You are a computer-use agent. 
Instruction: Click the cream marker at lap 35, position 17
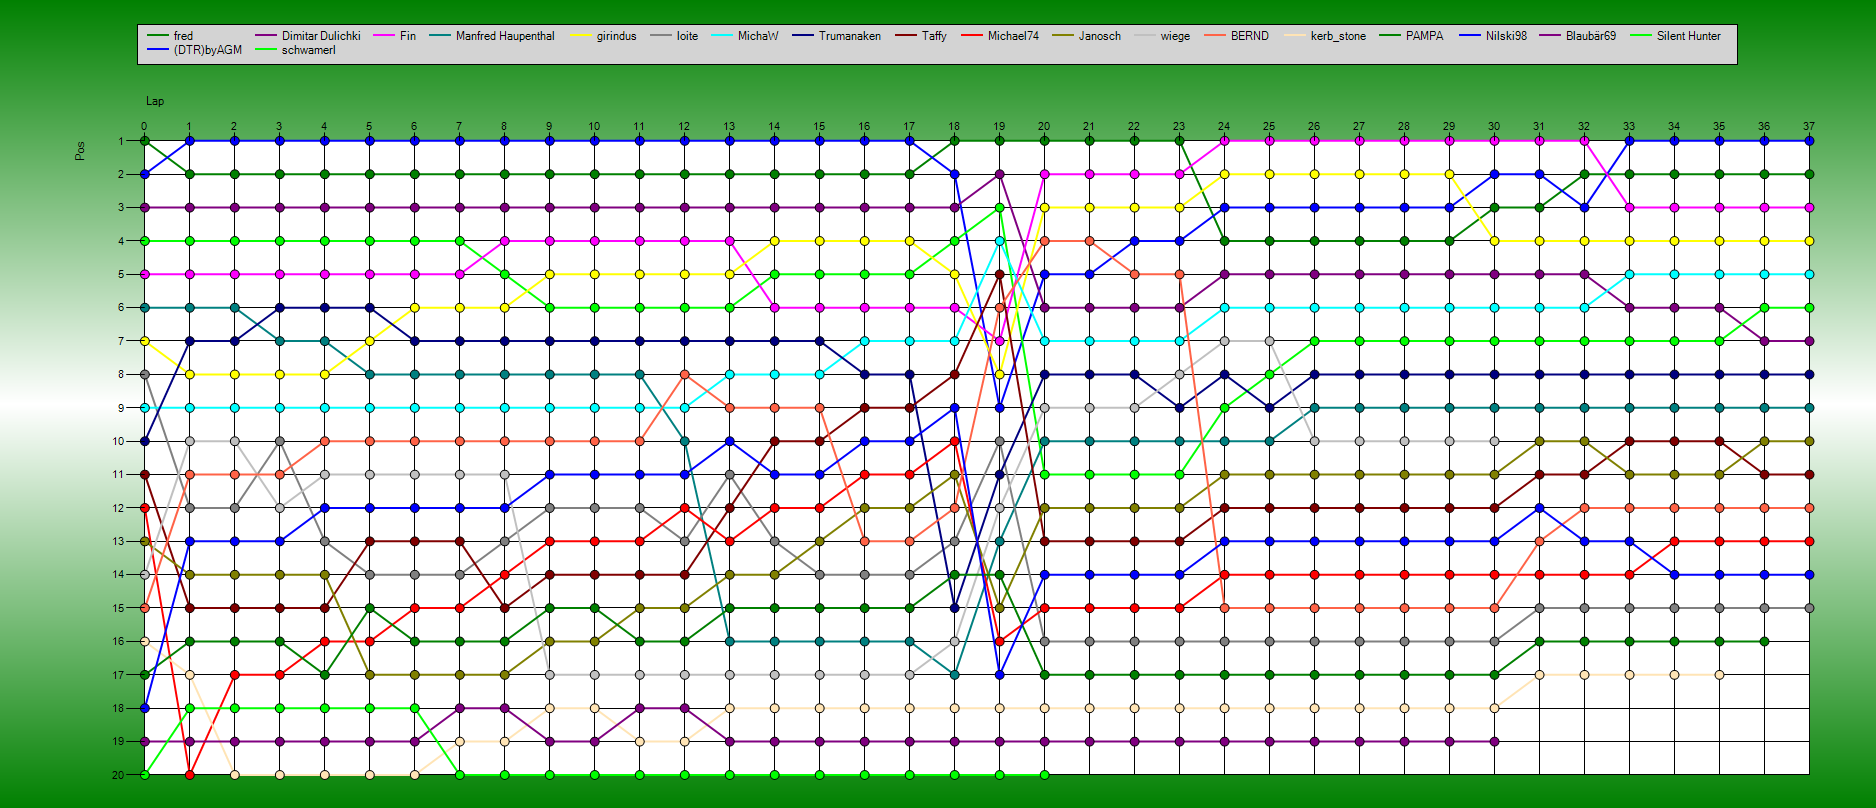tap(1719, 675)
